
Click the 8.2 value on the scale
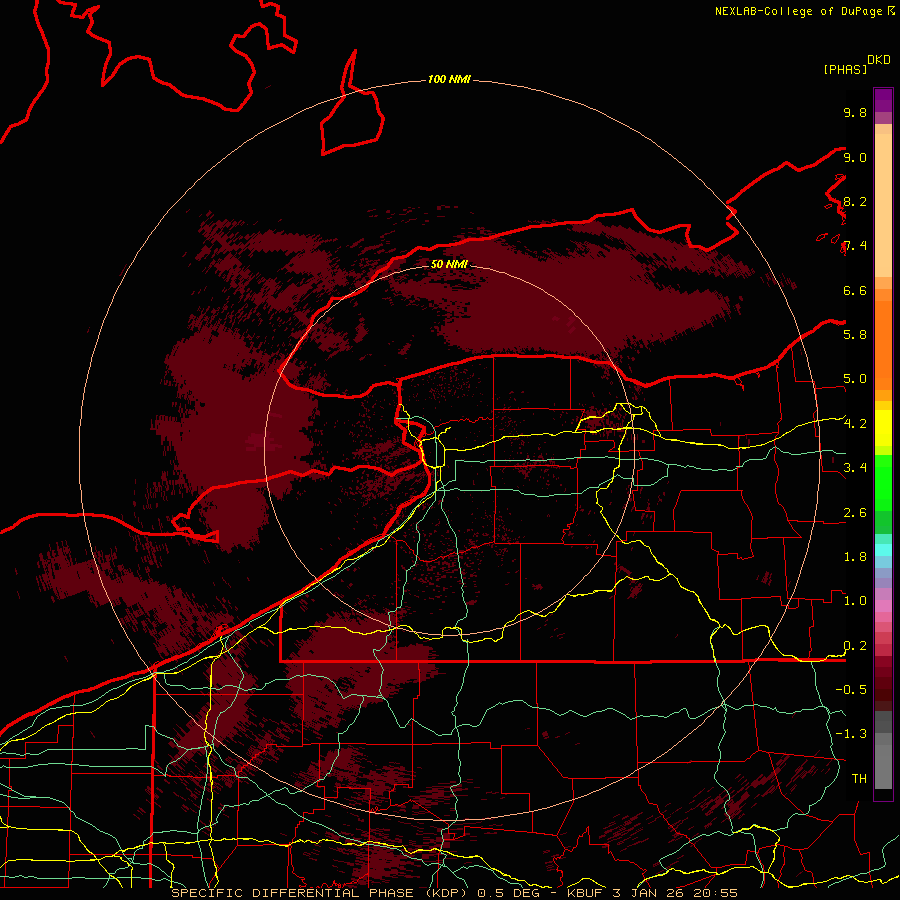click(x=855, y=201)
